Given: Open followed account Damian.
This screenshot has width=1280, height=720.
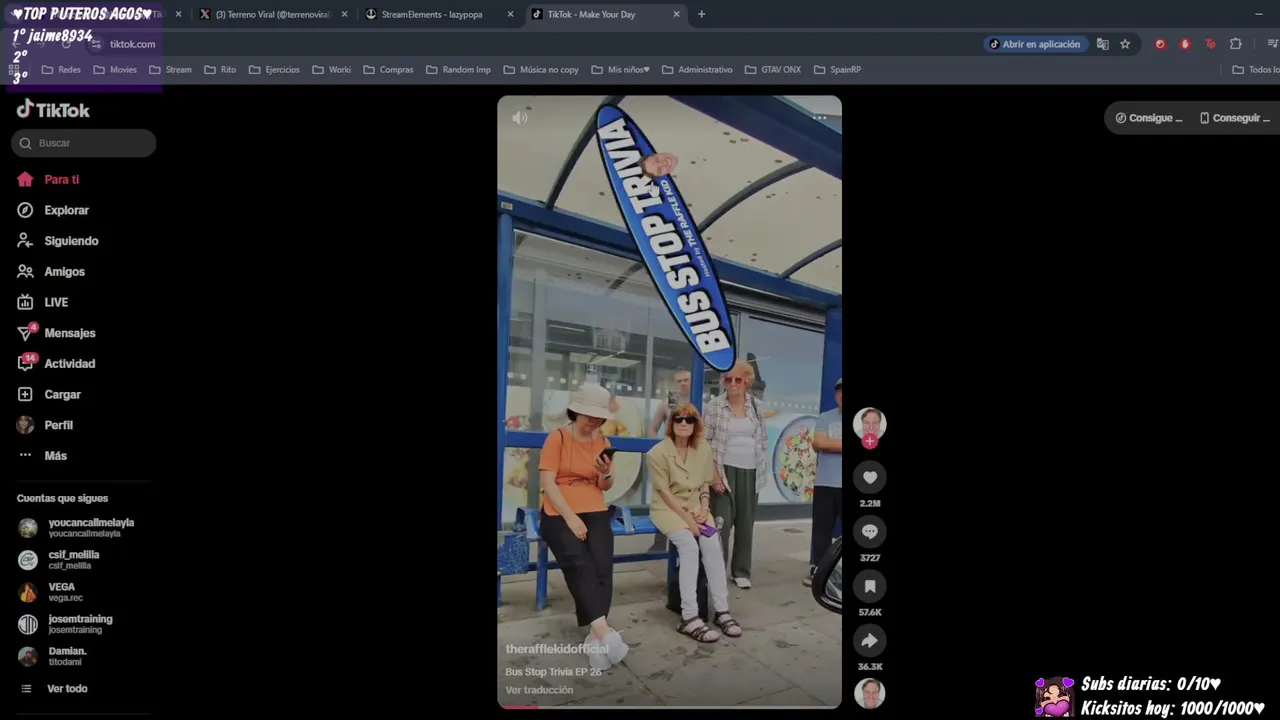Looking at the screenshot, I should click(53, 655).
